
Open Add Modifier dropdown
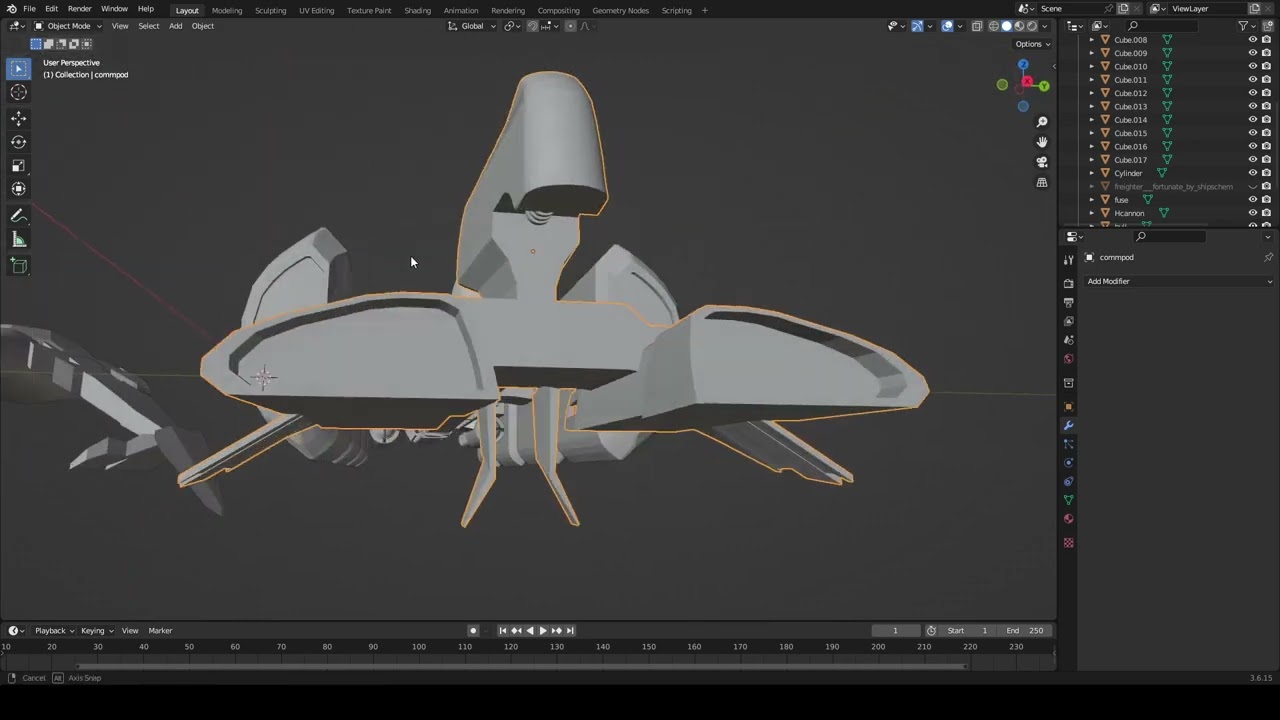[x=1179, y=282]
